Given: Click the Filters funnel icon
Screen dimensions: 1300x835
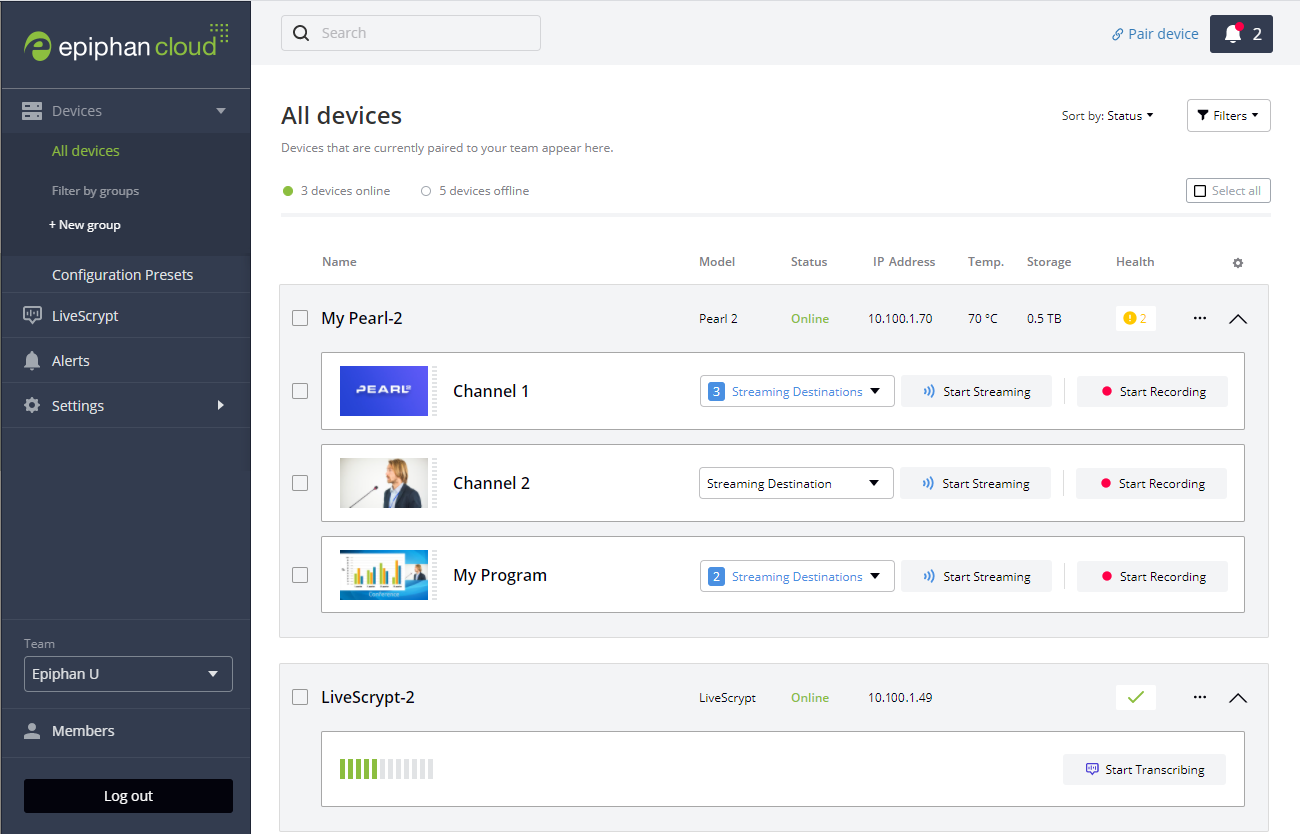Looking at the screenshot, I should point(1203,116).
